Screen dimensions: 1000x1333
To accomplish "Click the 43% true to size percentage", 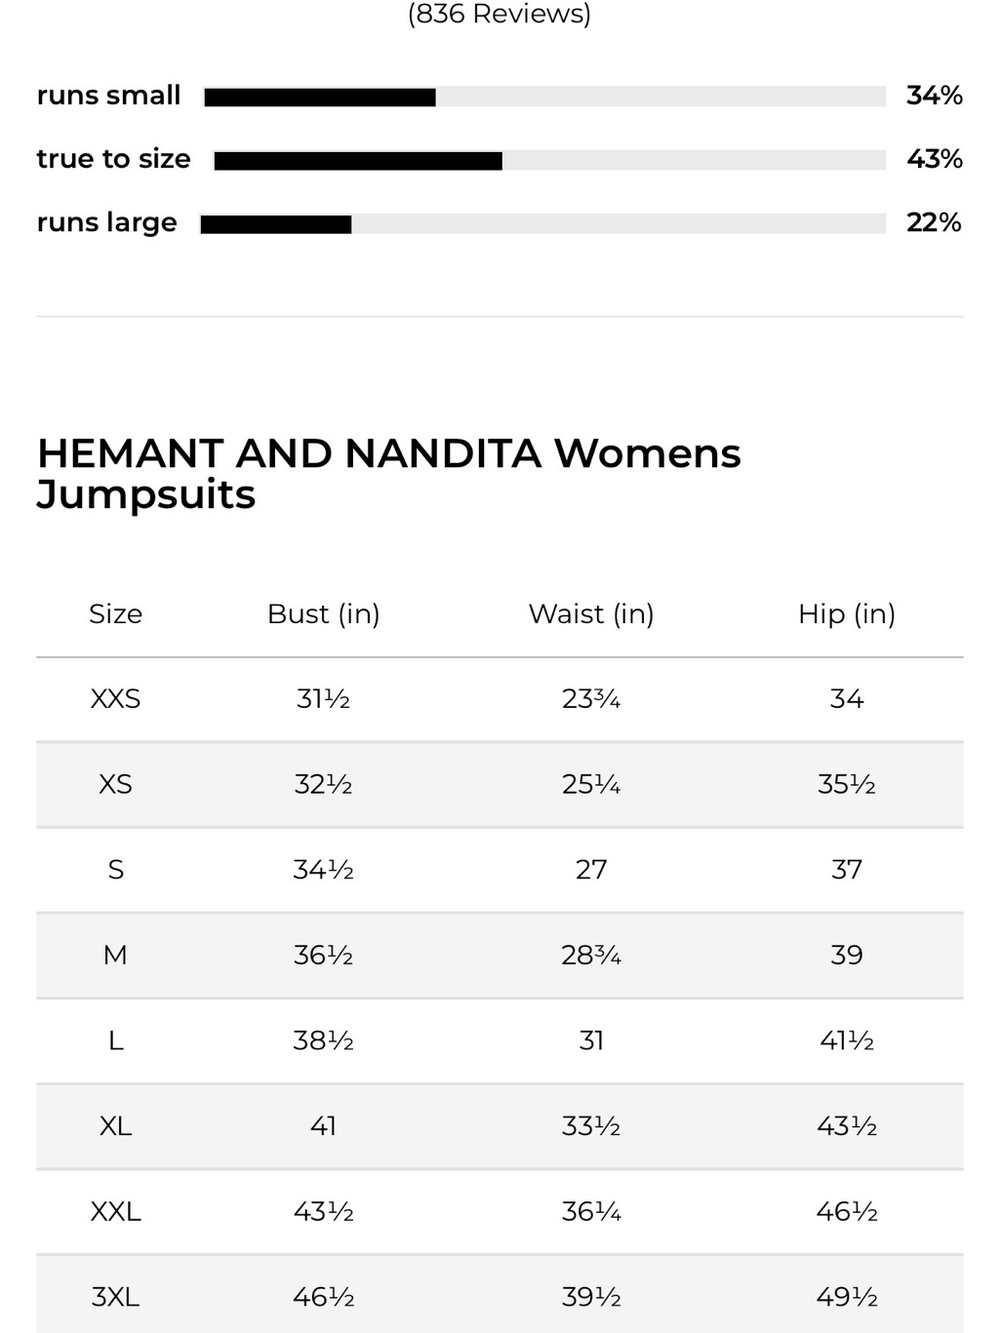I will pyautogui.click(x=934, y=159).
